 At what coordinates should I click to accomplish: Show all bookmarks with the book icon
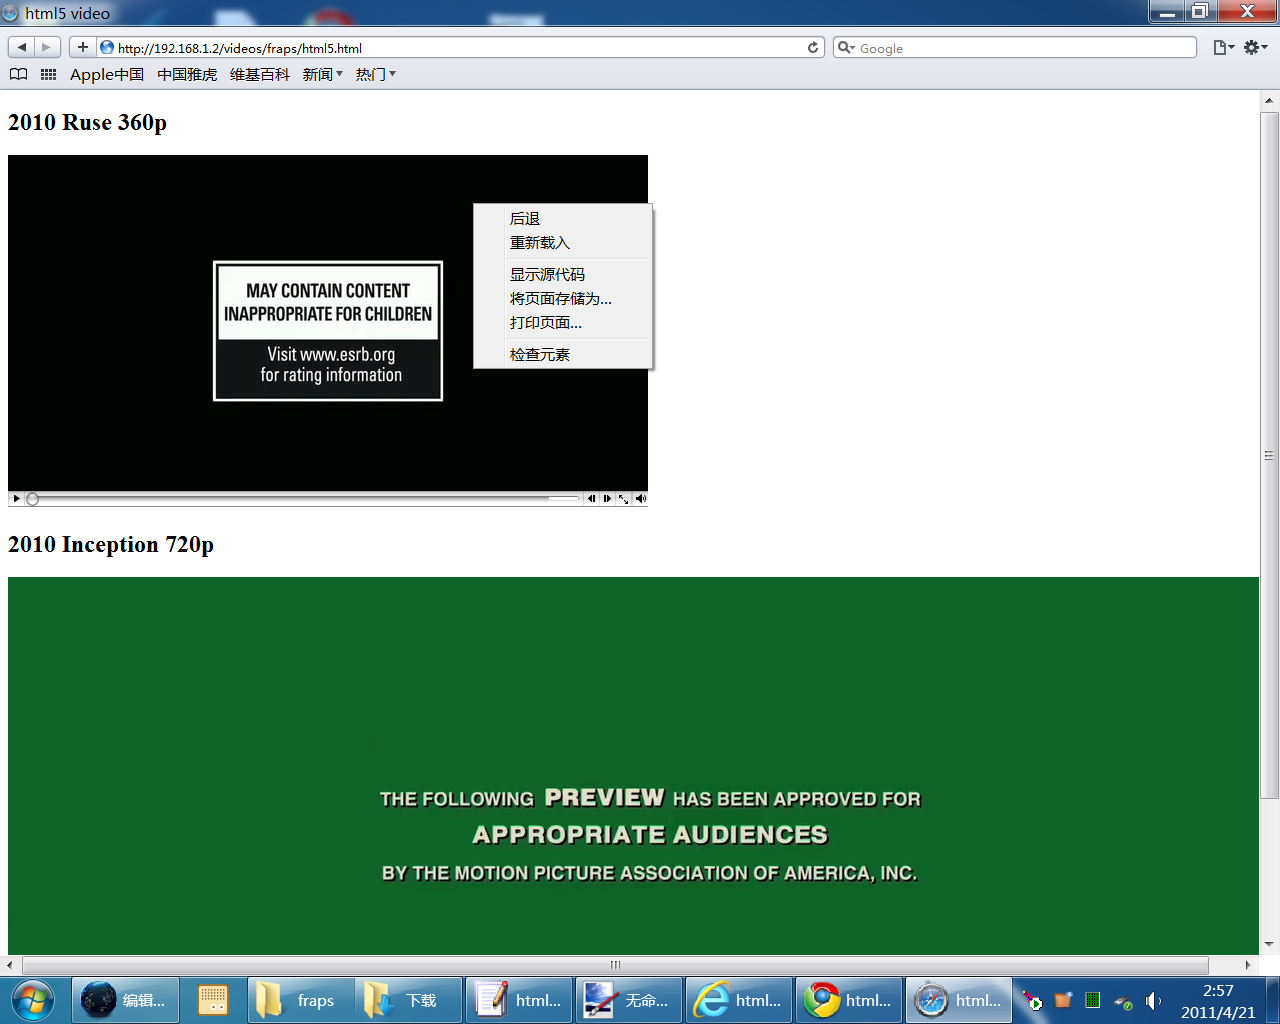pos(19,74)
